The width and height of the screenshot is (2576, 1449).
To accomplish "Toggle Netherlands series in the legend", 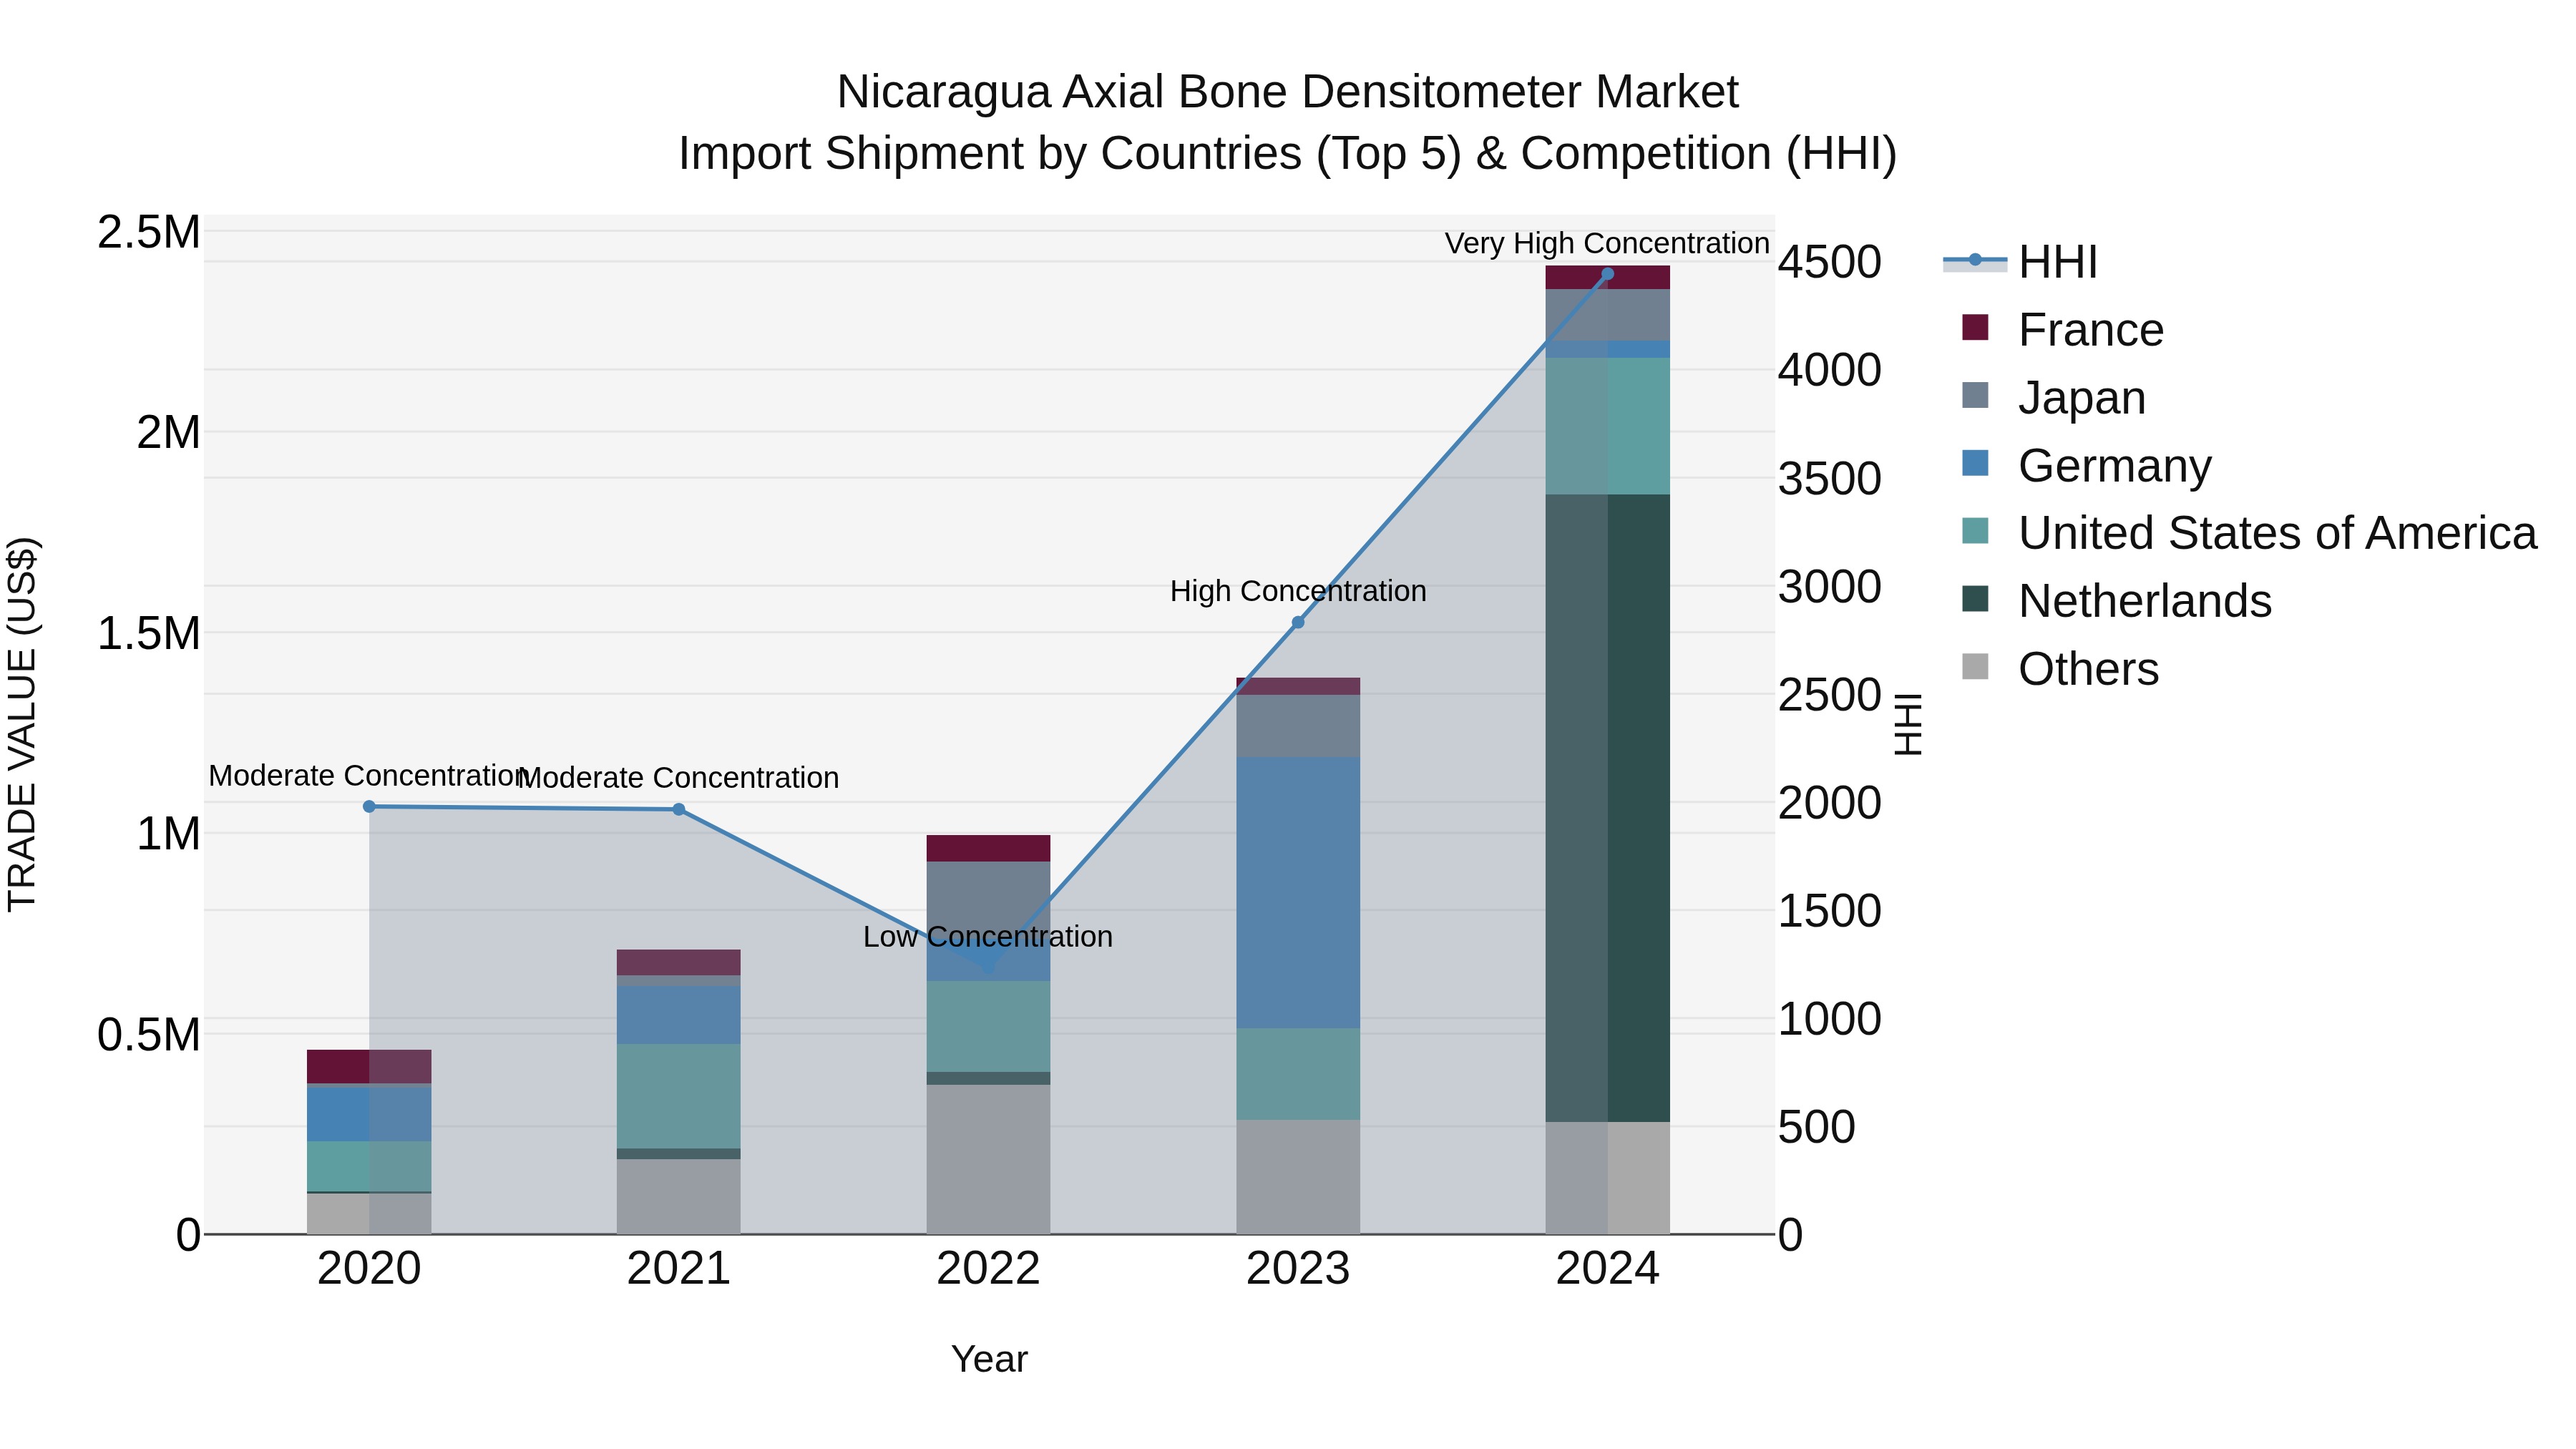I will (2117, 601).
